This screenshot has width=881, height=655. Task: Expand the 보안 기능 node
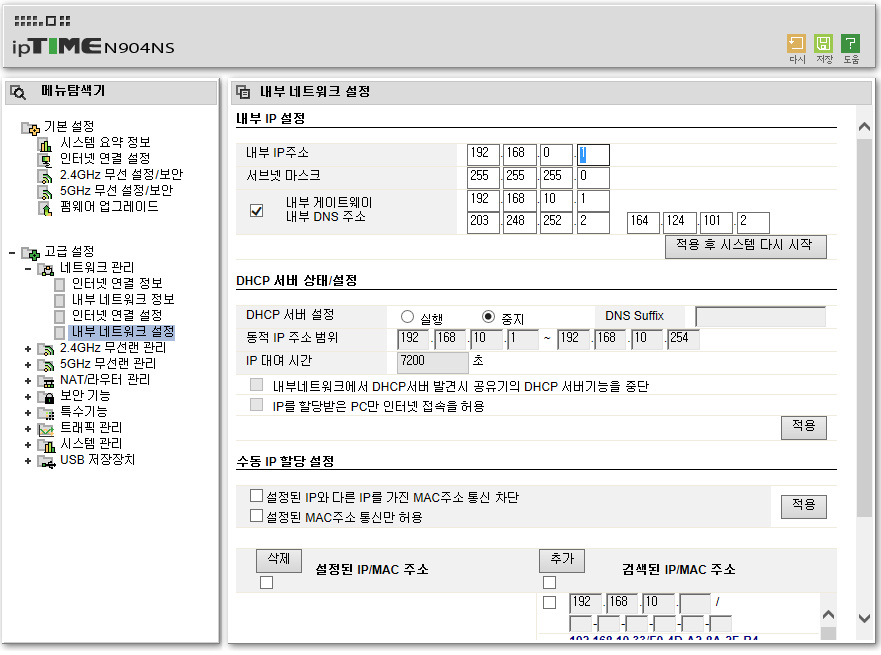tap(28, 397)
